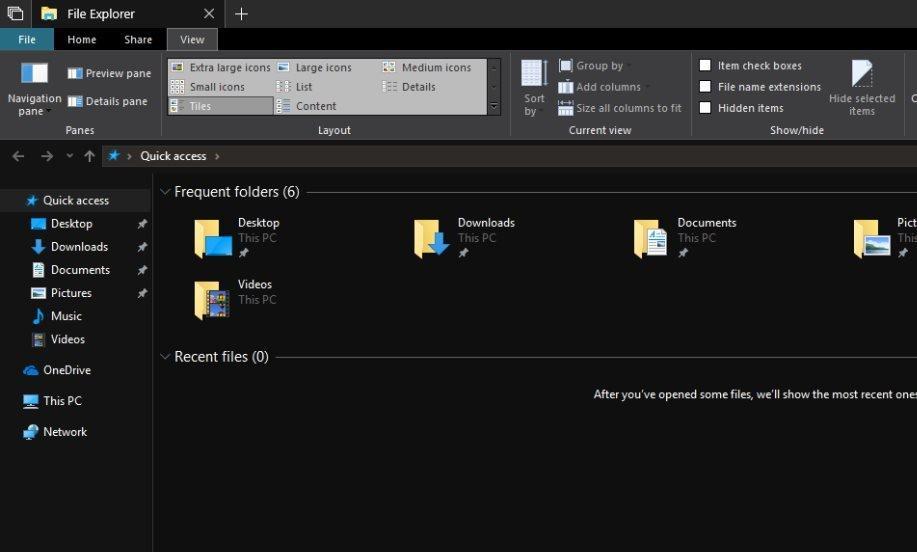Switch layout to Extra large icons
Screen dimensions: 917x552
220,67
